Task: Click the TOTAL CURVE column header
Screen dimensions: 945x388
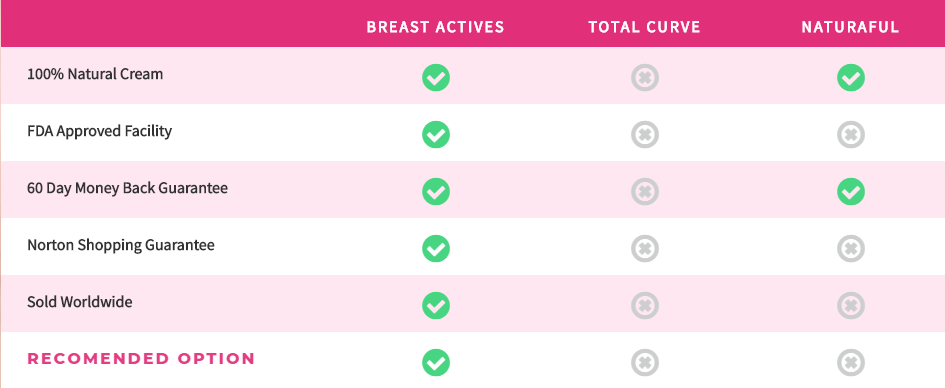Action: 644,27
